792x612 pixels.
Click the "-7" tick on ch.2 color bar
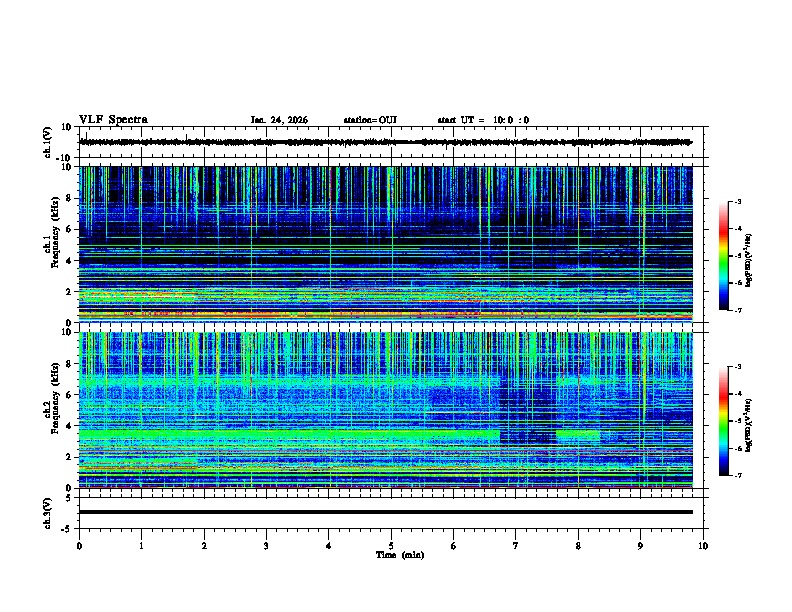tap(738, 475)
